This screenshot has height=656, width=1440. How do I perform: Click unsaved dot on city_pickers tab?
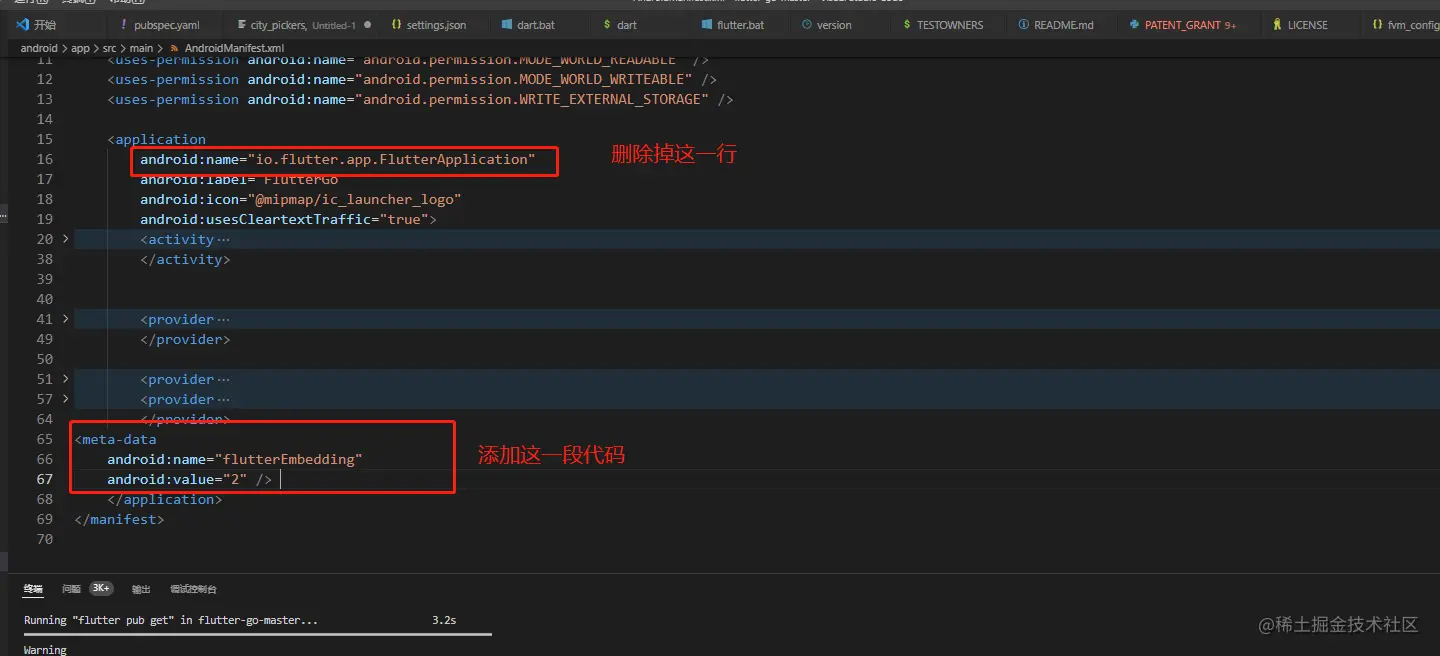(x=368, y=25)
